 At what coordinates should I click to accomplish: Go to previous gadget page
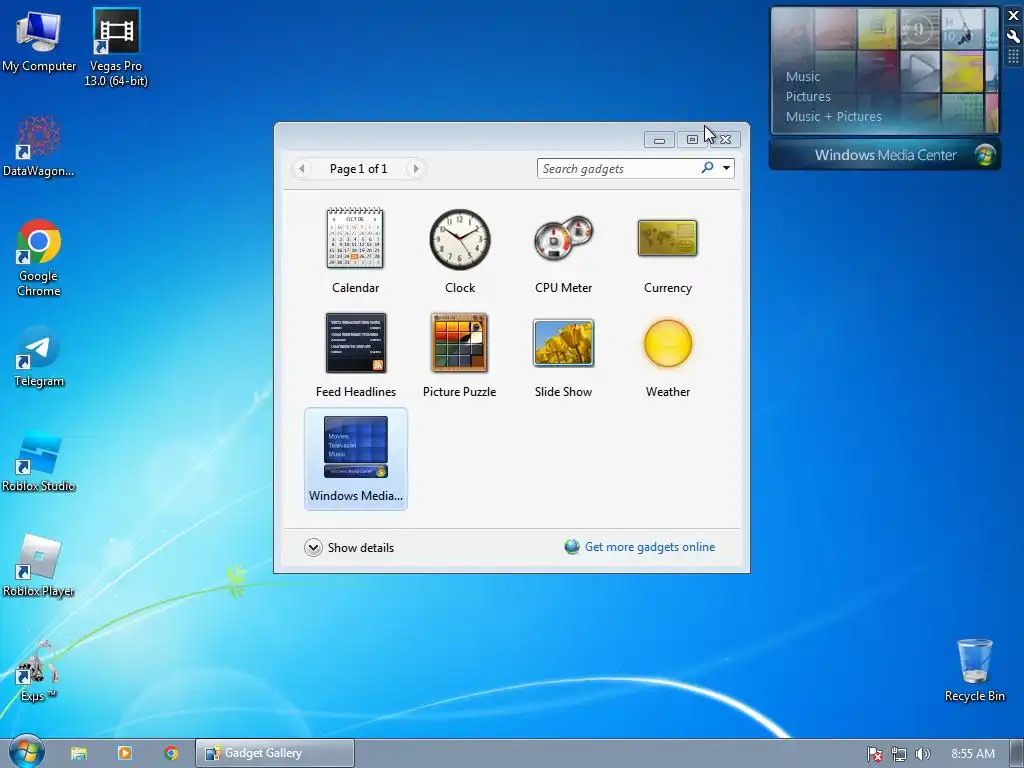[x=301, y=168]
